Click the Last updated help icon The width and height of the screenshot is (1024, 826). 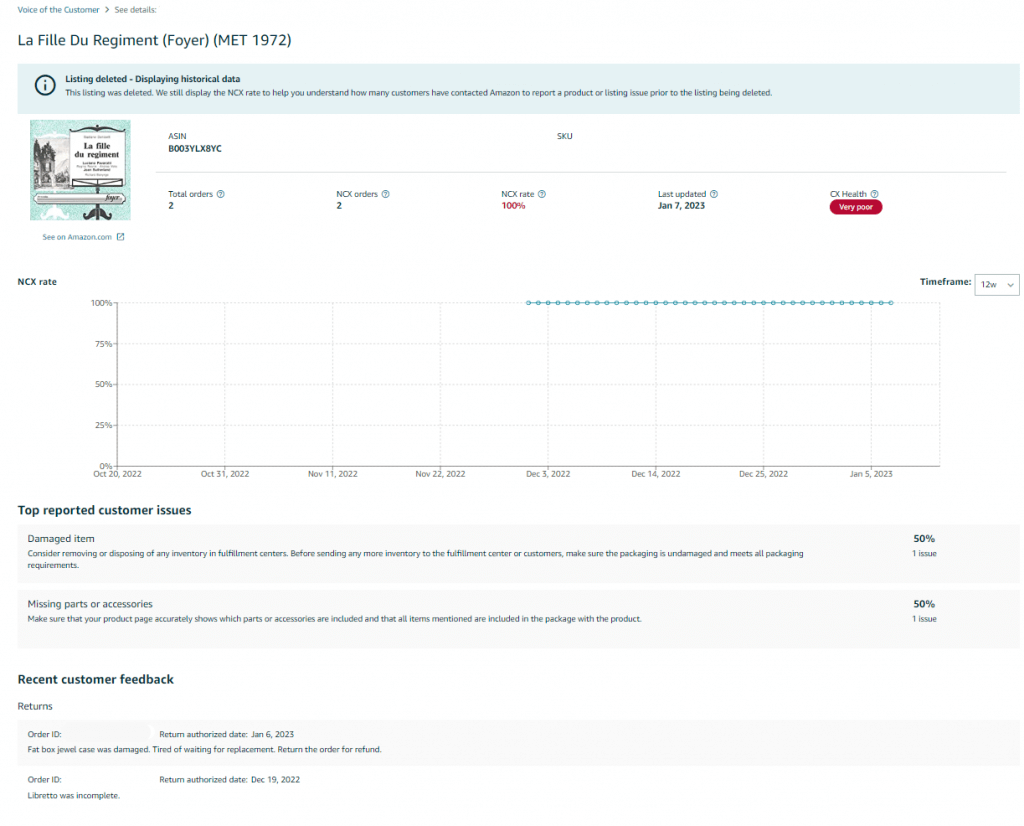(714, 194)
